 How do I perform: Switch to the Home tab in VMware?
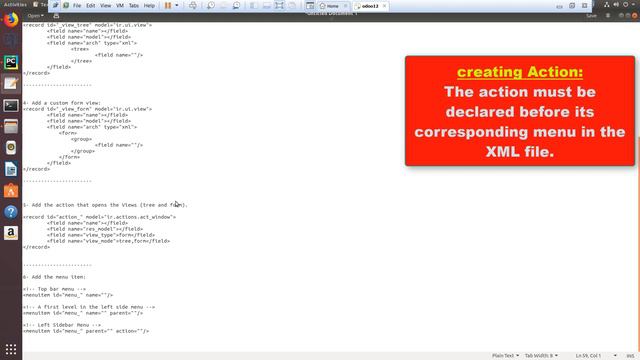[333, 6]
